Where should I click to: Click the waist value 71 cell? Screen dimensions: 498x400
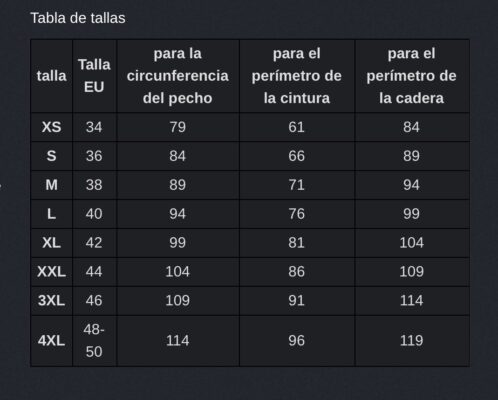pos(297,185)
